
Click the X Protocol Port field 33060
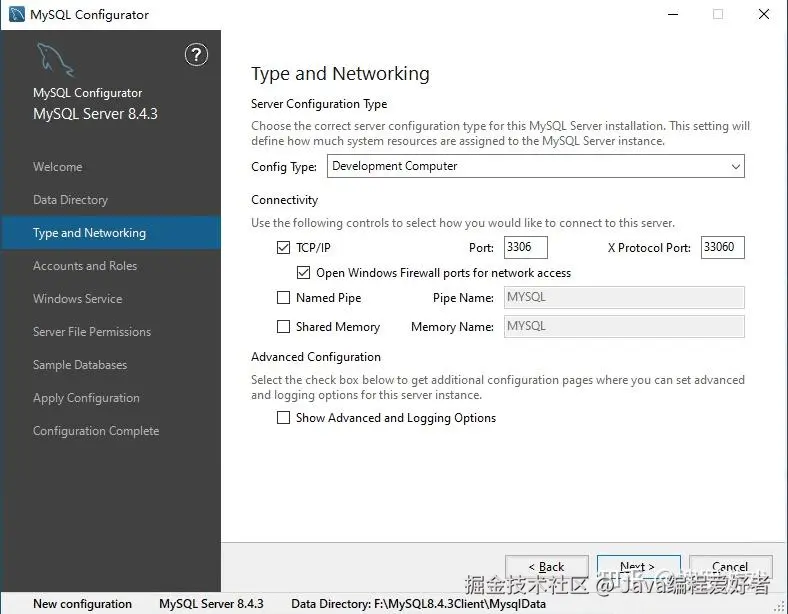tap(723, 247)
